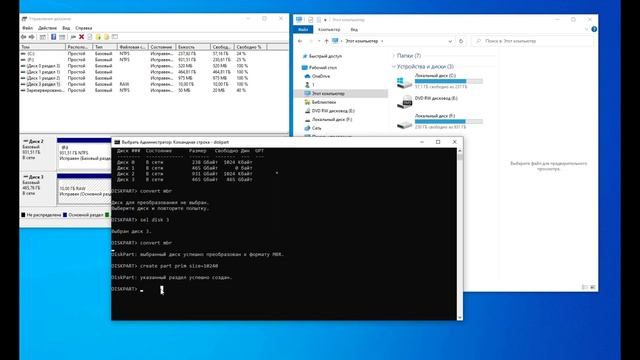
Task: Click Файловая система column header
Action: (x=133, y=47)
